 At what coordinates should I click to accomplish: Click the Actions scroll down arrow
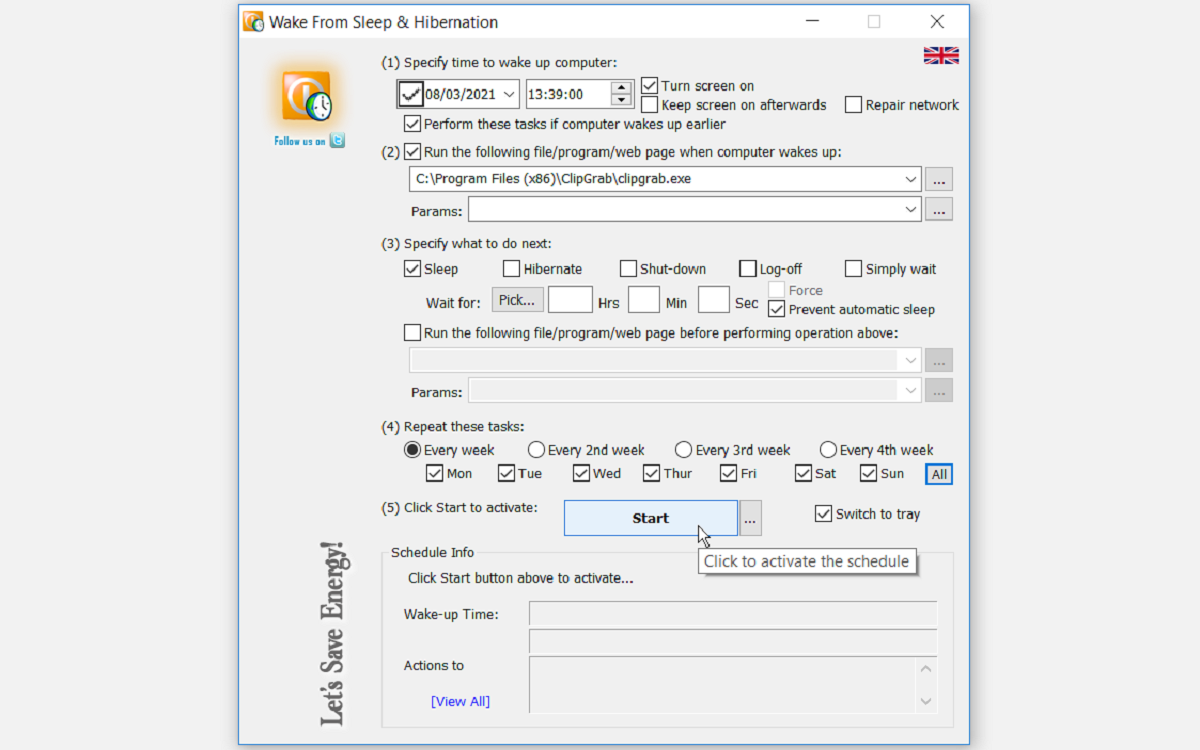coord(926,702)
